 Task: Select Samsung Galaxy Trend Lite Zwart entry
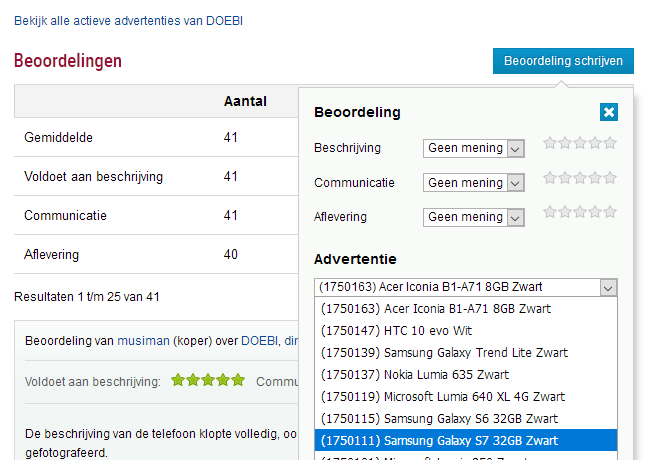(444, 352)
